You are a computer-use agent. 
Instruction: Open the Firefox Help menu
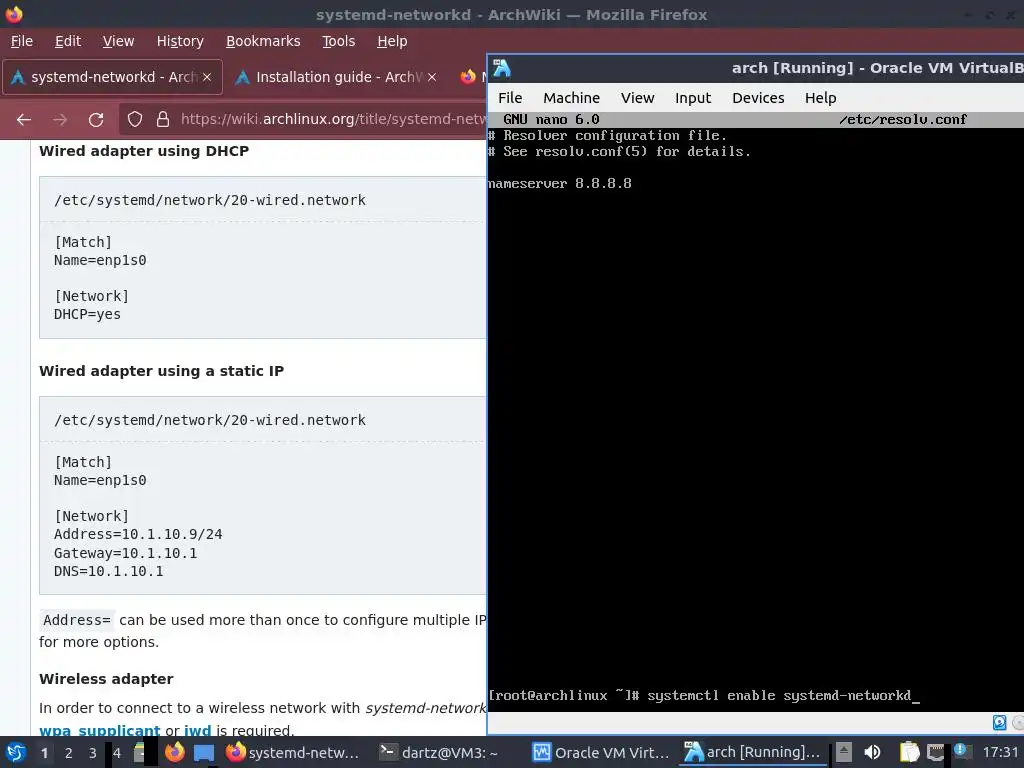[392, 41]
